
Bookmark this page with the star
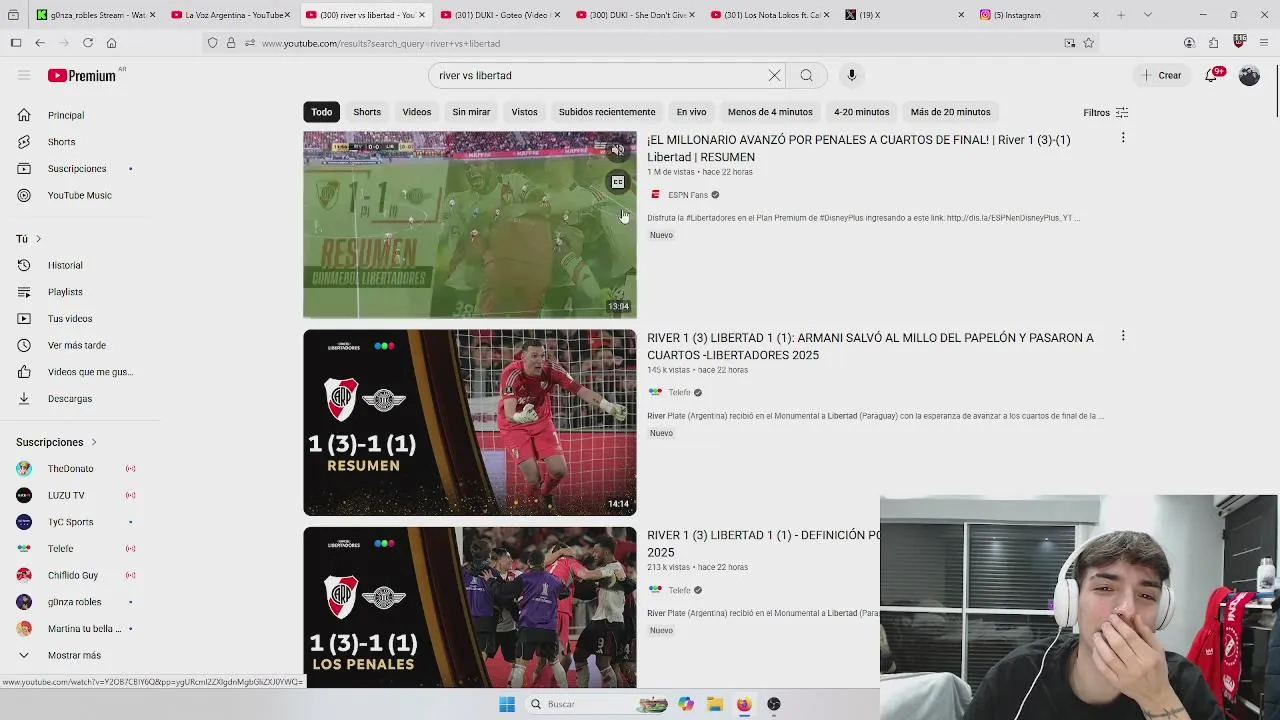pos(1089,43)
